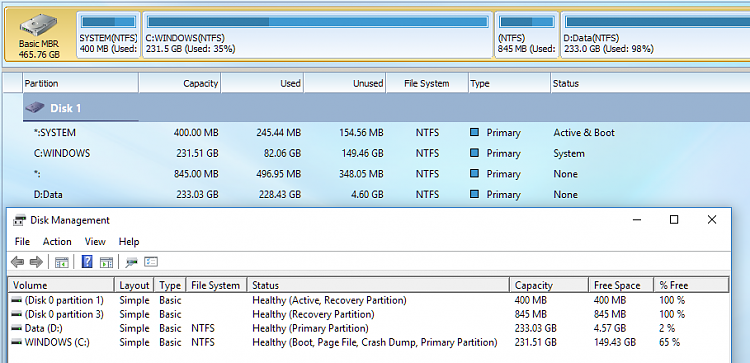Select WINDOWS (C:) volume row

pos(369,342)
